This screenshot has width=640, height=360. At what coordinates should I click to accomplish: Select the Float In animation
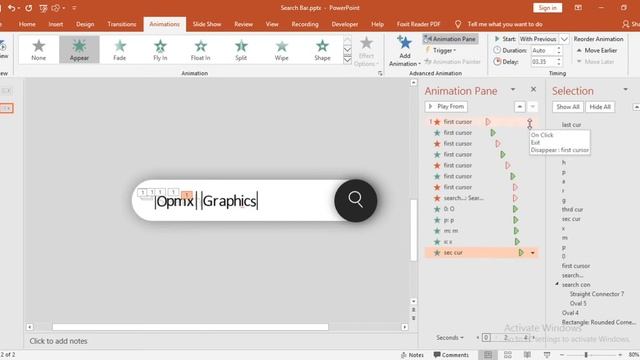point(200,49)
